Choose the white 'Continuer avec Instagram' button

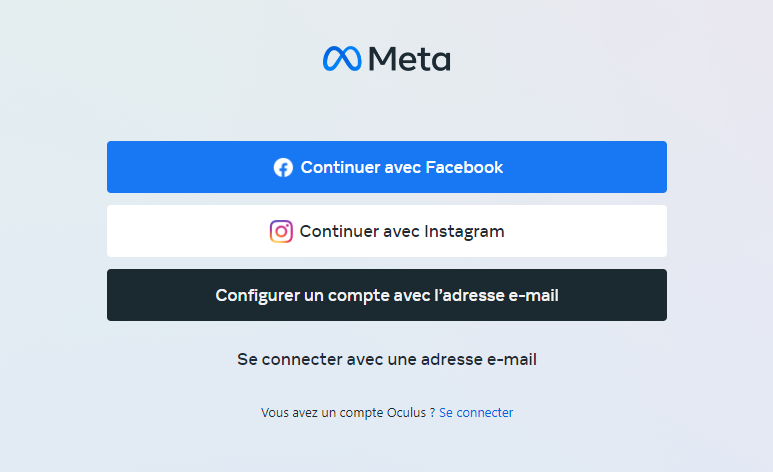(387, 231)
